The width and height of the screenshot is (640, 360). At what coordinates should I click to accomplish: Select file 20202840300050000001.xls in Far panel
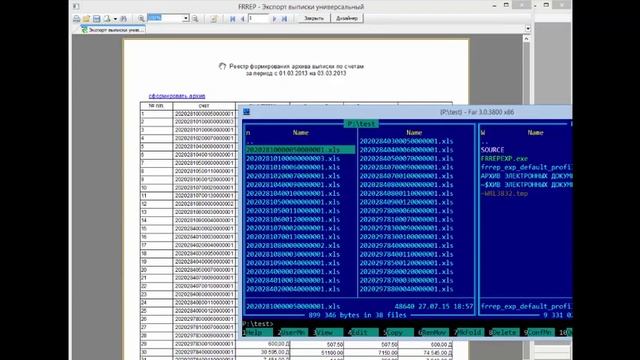click(407, 141)
